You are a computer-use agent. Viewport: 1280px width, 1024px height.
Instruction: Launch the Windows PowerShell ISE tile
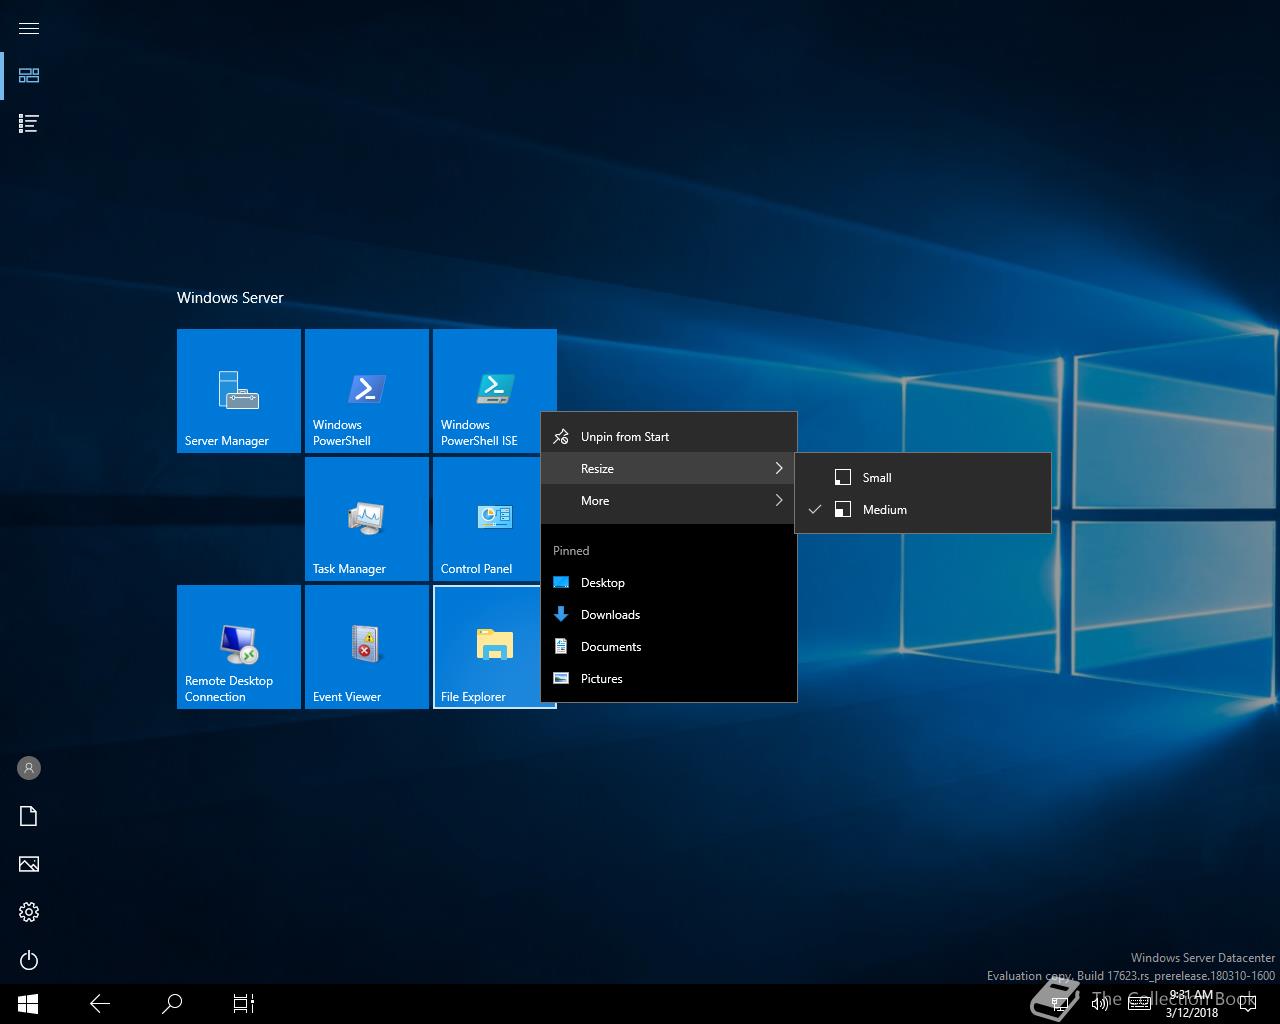click(495, 391)
